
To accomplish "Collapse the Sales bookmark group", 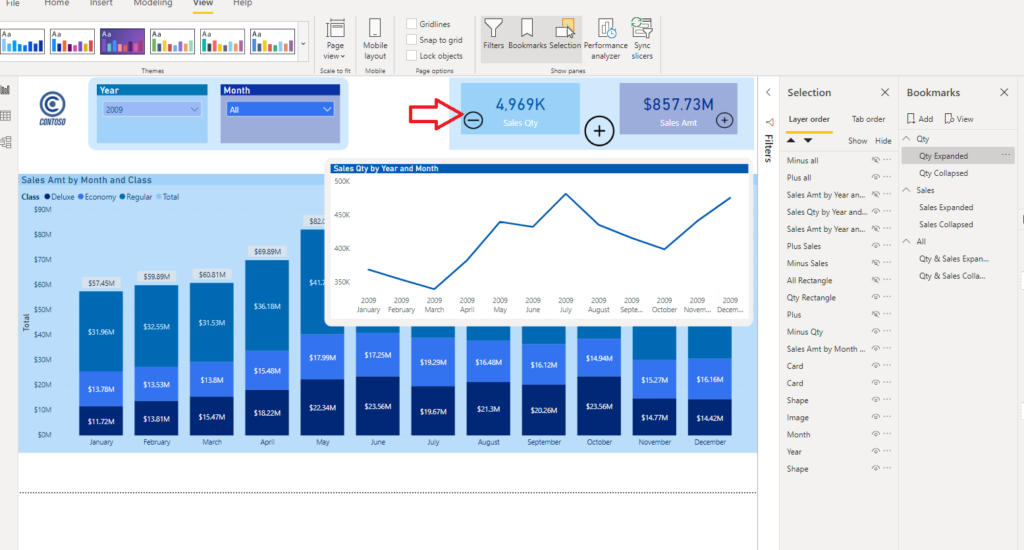I will click(x=906, y=190).
